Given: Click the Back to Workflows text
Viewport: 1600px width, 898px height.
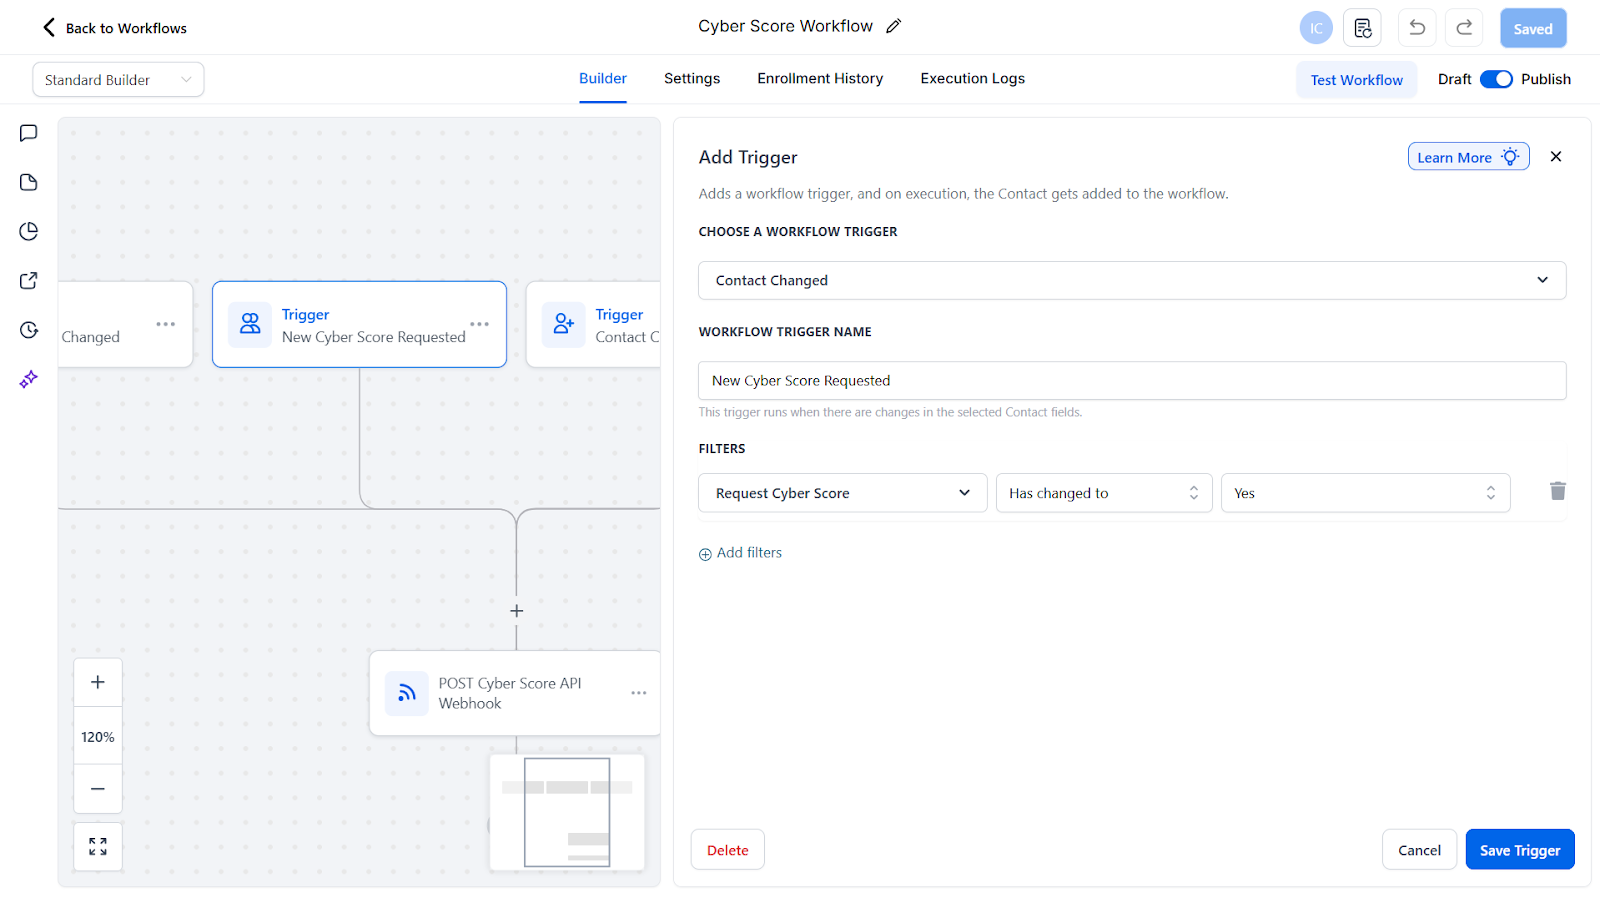Looking at the screenshot, I should (126, 28).
